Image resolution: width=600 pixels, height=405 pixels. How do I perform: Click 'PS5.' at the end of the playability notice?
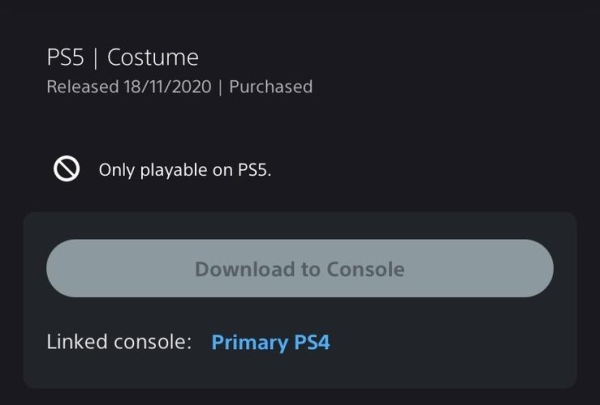click(x=254, y=170)
